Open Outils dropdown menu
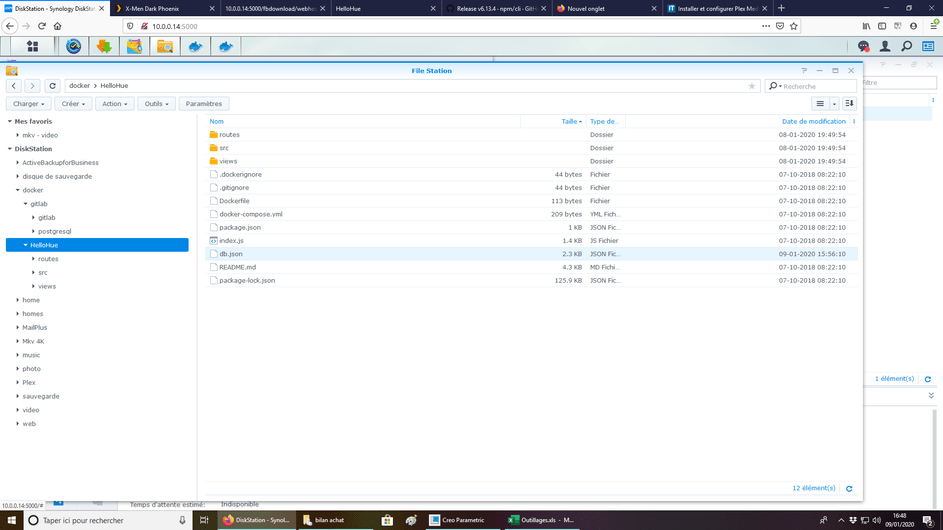This screenshot has width=943, height=530. point(156,103)
